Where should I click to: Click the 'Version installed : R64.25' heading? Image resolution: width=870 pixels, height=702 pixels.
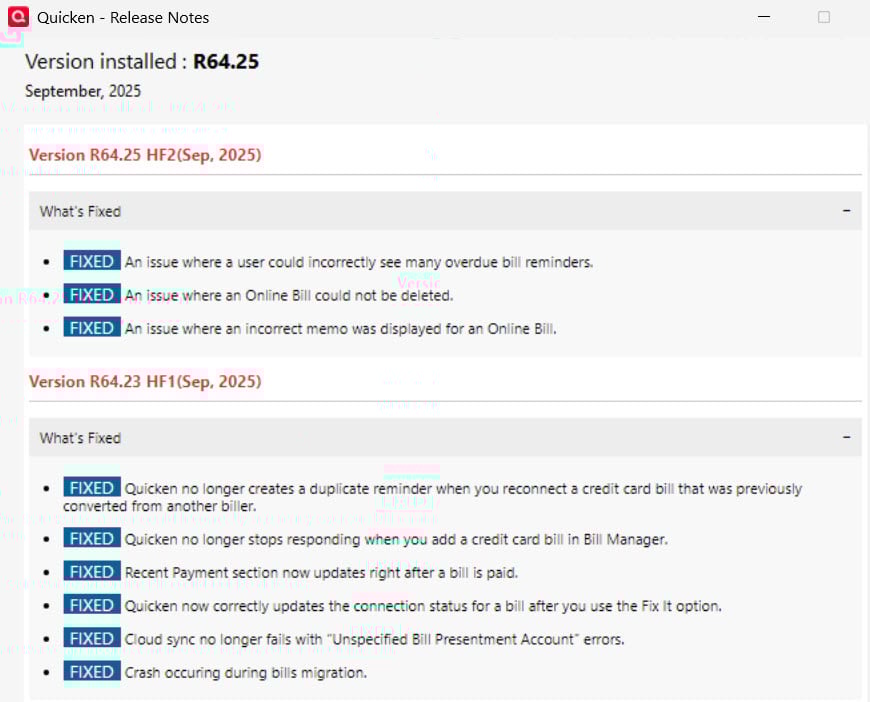pos(142,62)
